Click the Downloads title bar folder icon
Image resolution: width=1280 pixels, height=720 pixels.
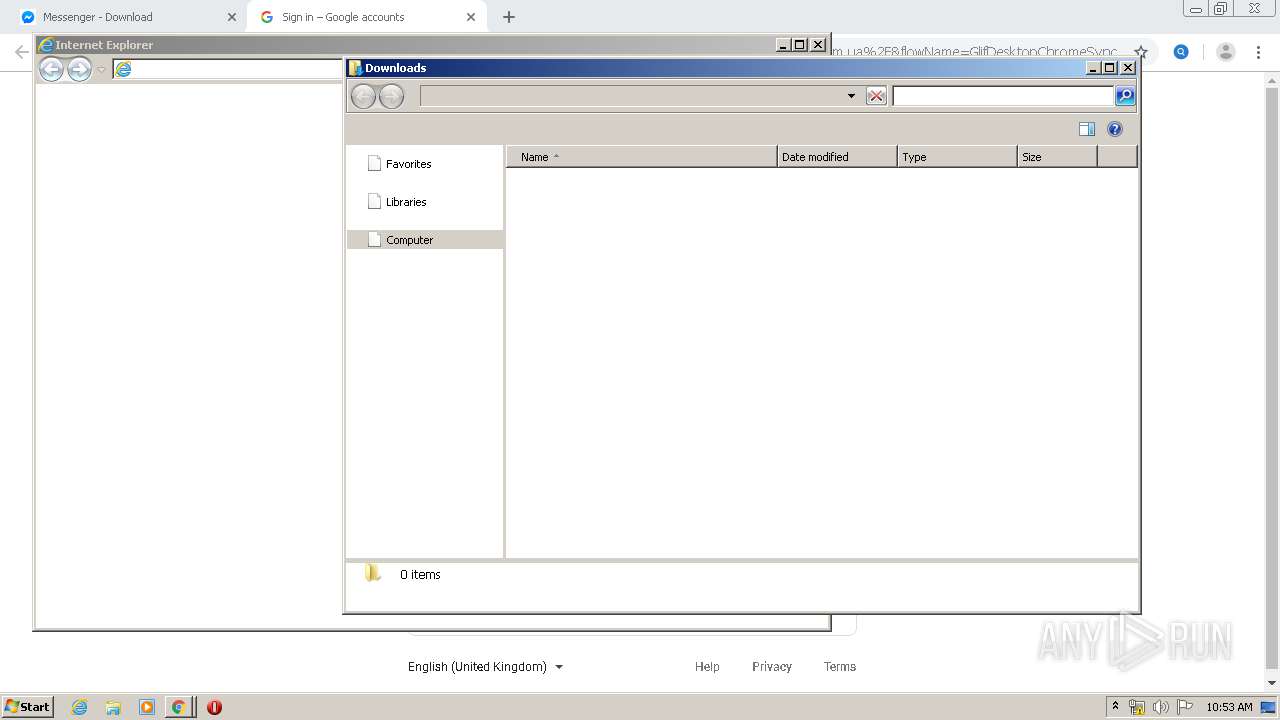[x=355, y=68]
